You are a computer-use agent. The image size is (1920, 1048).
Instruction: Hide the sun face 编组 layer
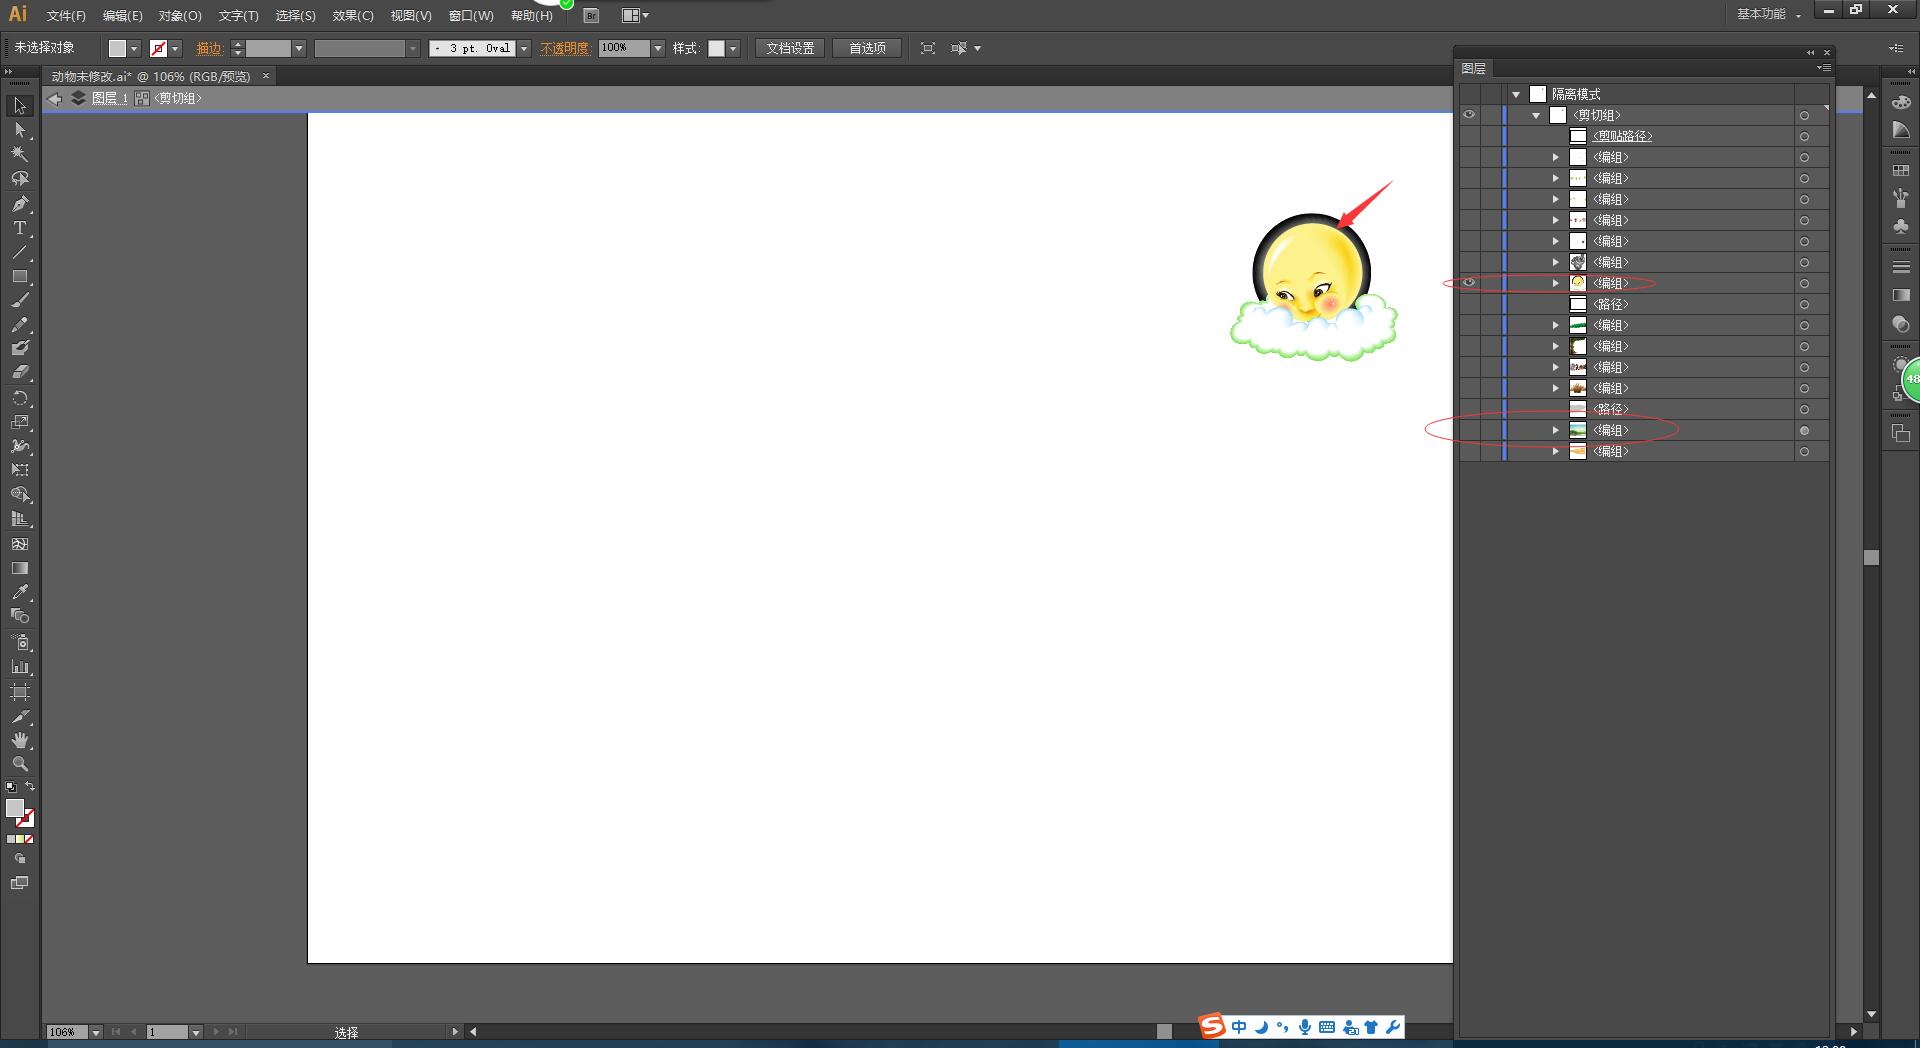[x=1469, y=283]
